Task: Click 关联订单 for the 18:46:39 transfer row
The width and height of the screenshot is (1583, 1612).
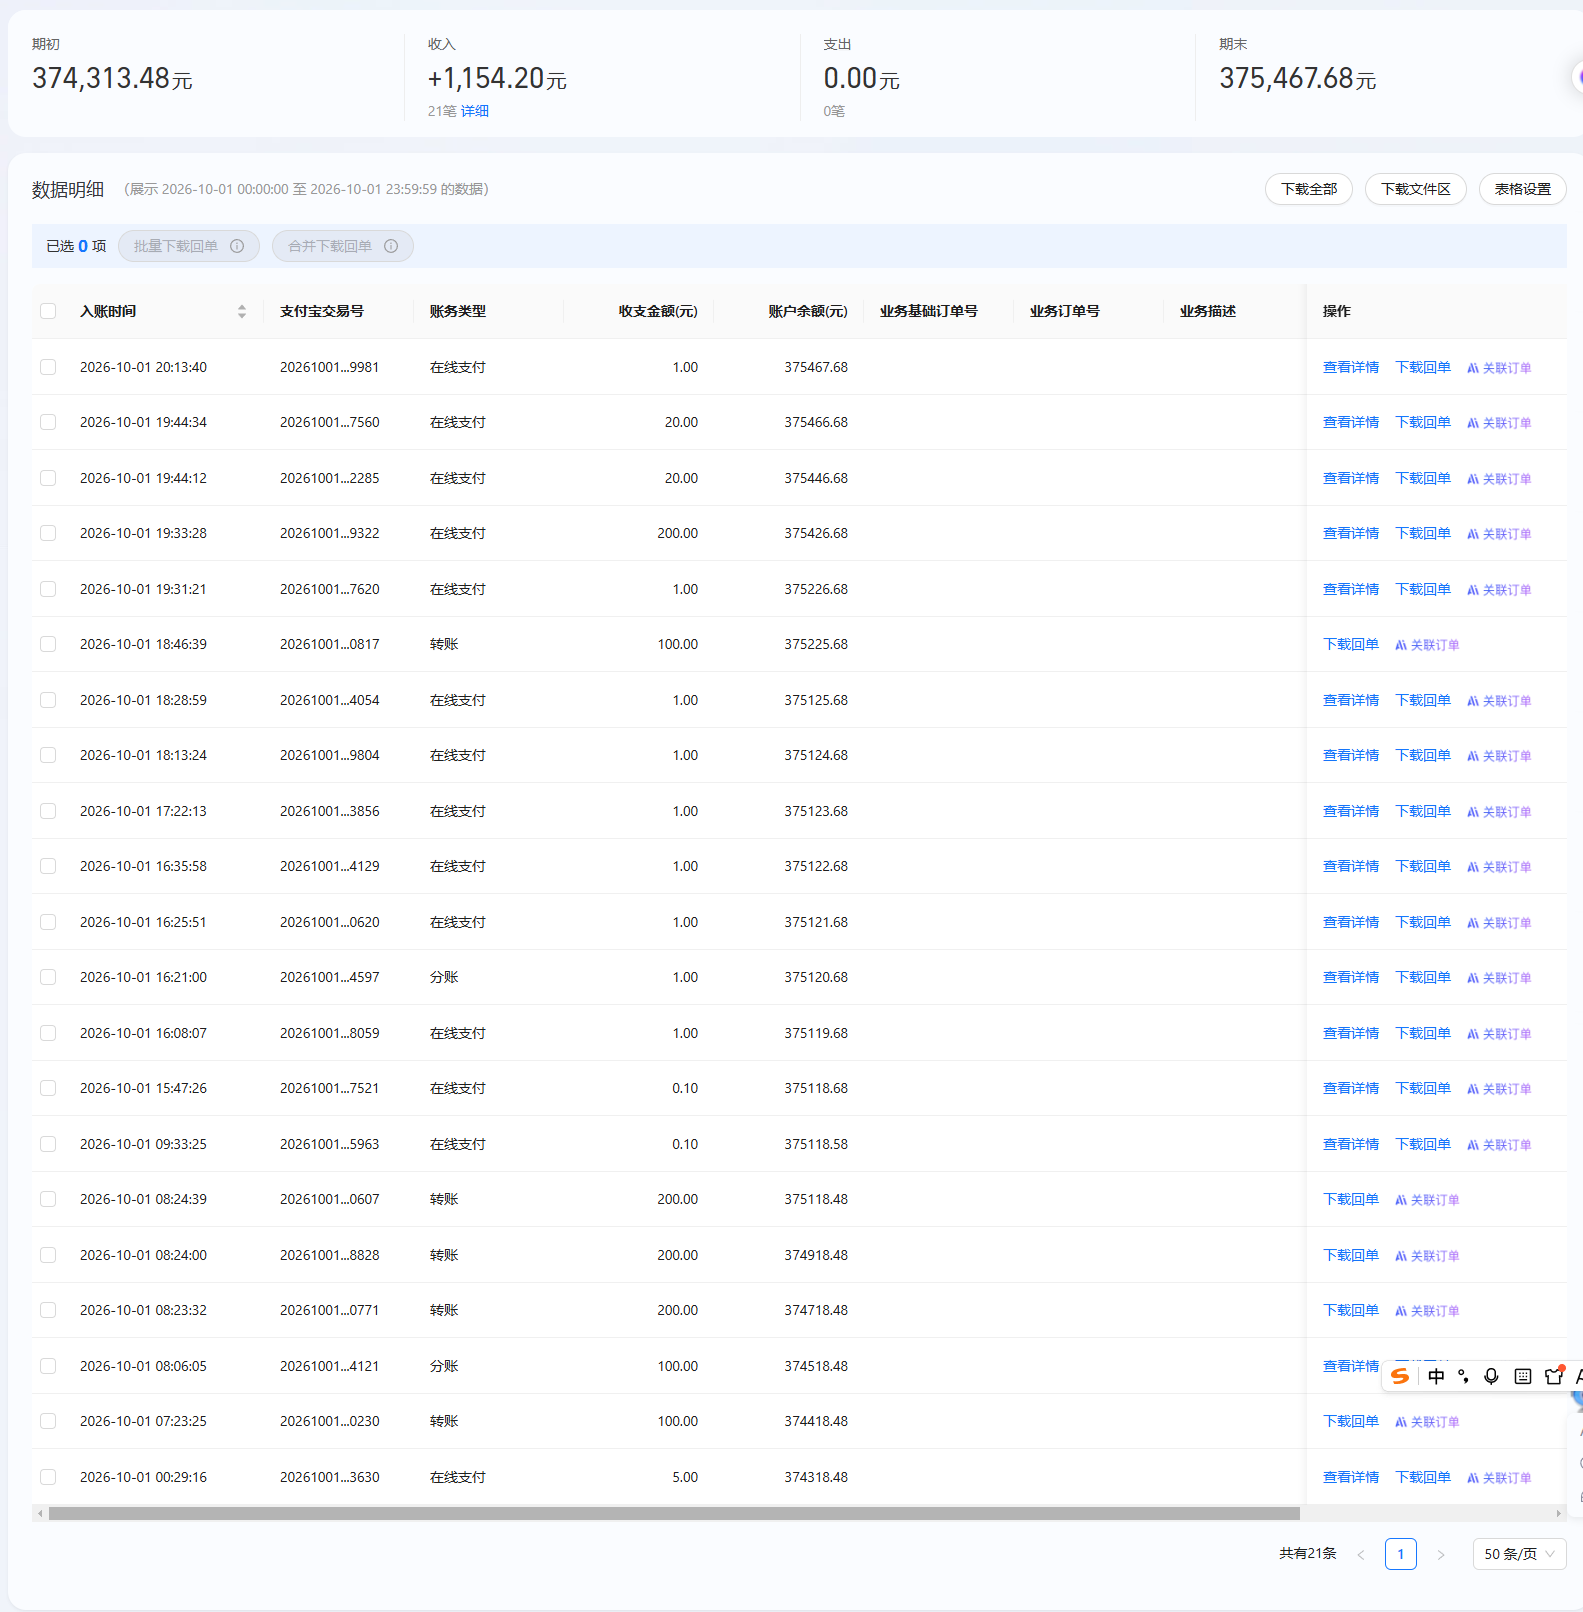Action: [x=1427, y=645]
